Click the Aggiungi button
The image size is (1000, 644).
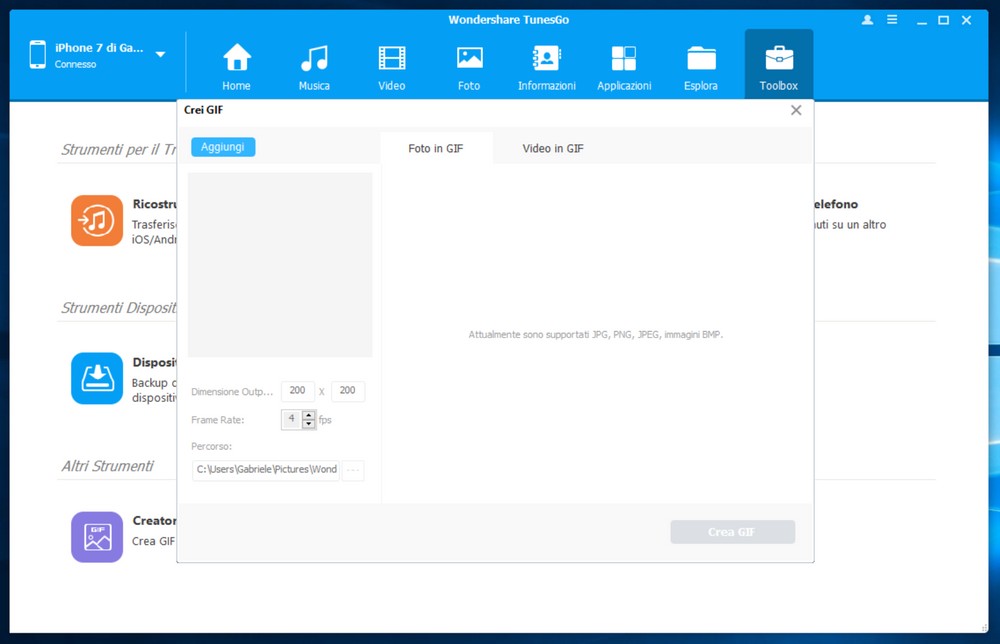tap(223, 147)
